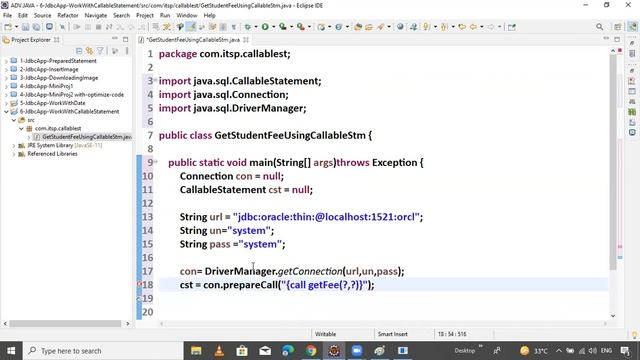This screenshot has height=360, width=640.
Task: Open the Window menu
Action: pos(187,16)
